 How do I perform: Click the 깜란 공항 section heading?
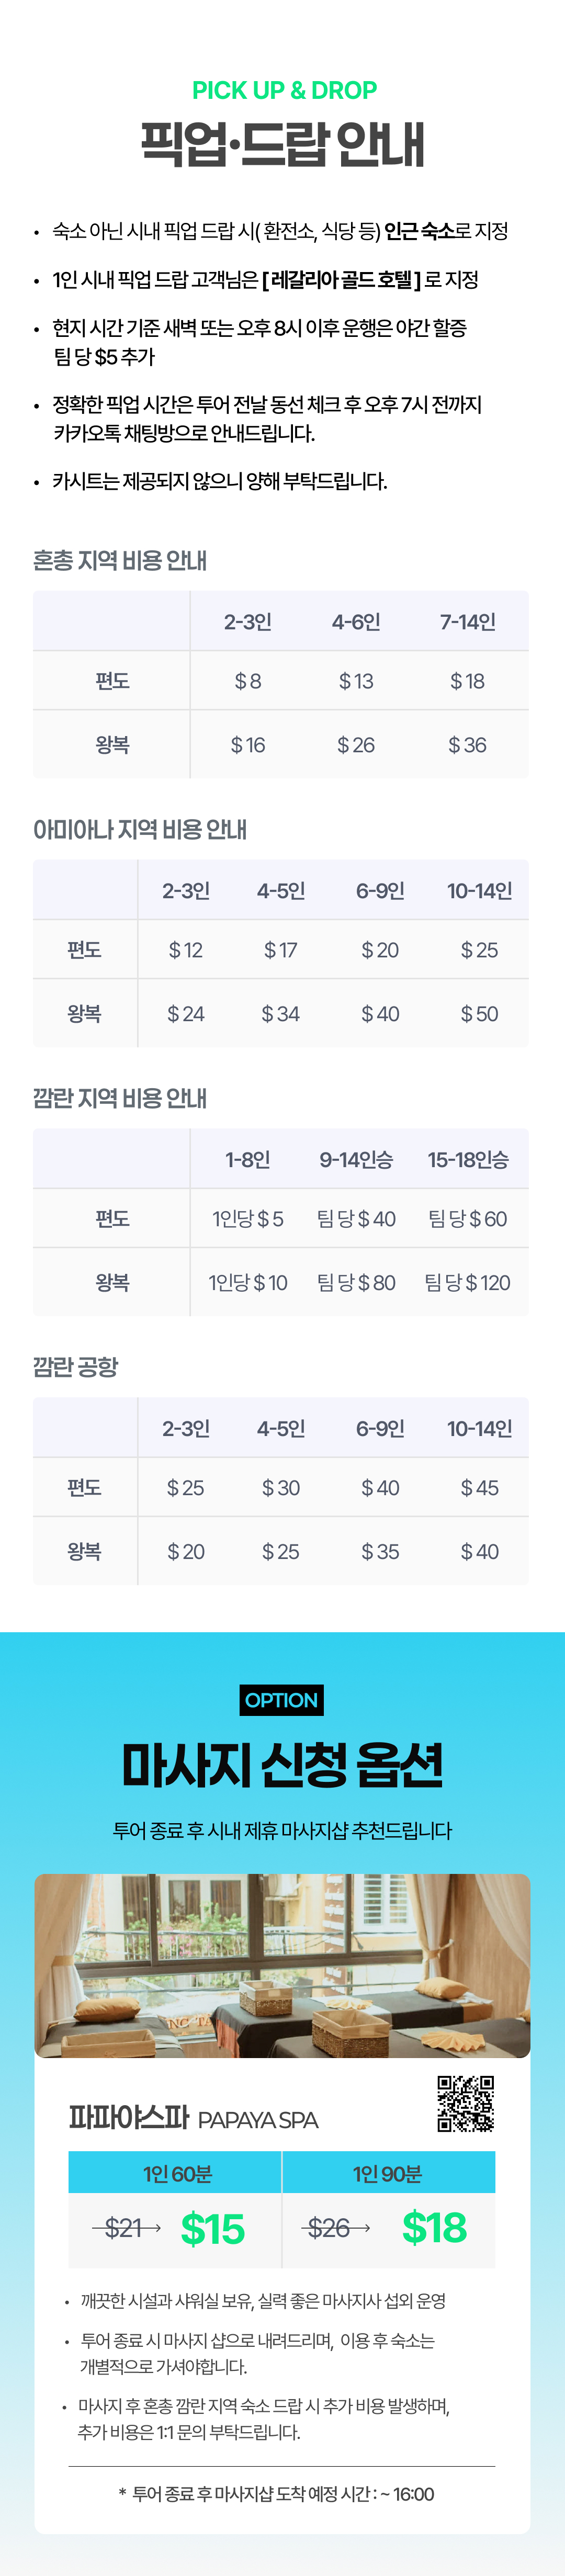[x=76, y=1366]
